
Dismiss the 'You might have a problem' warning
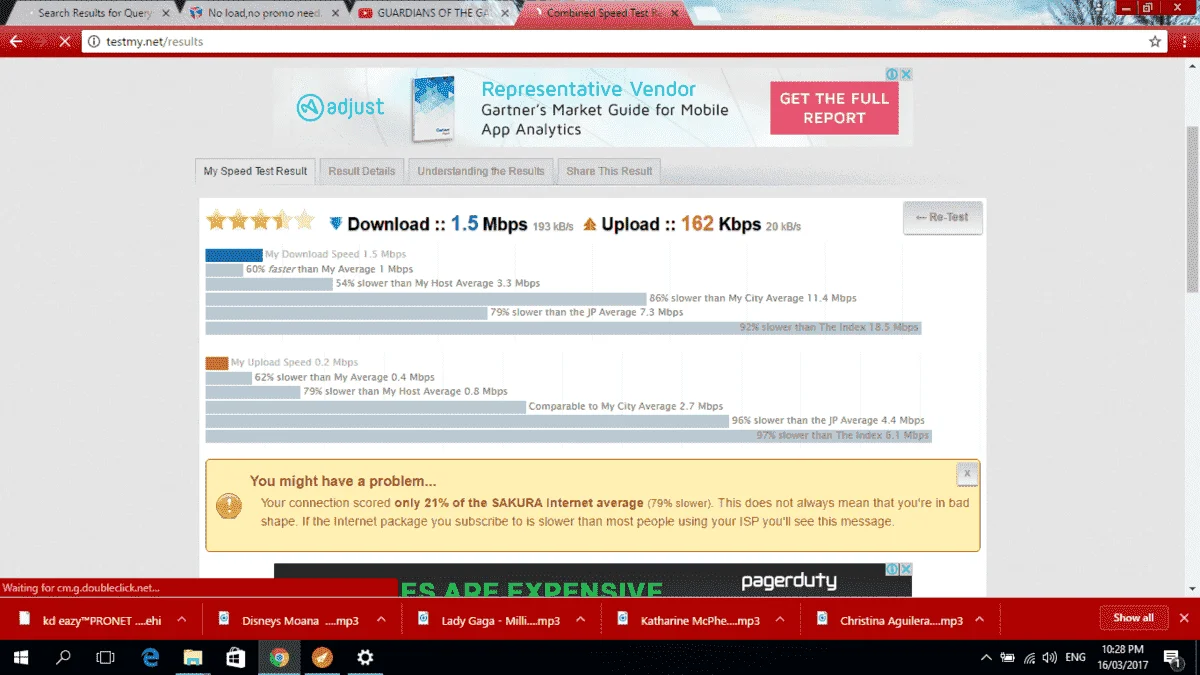point(966,475)
